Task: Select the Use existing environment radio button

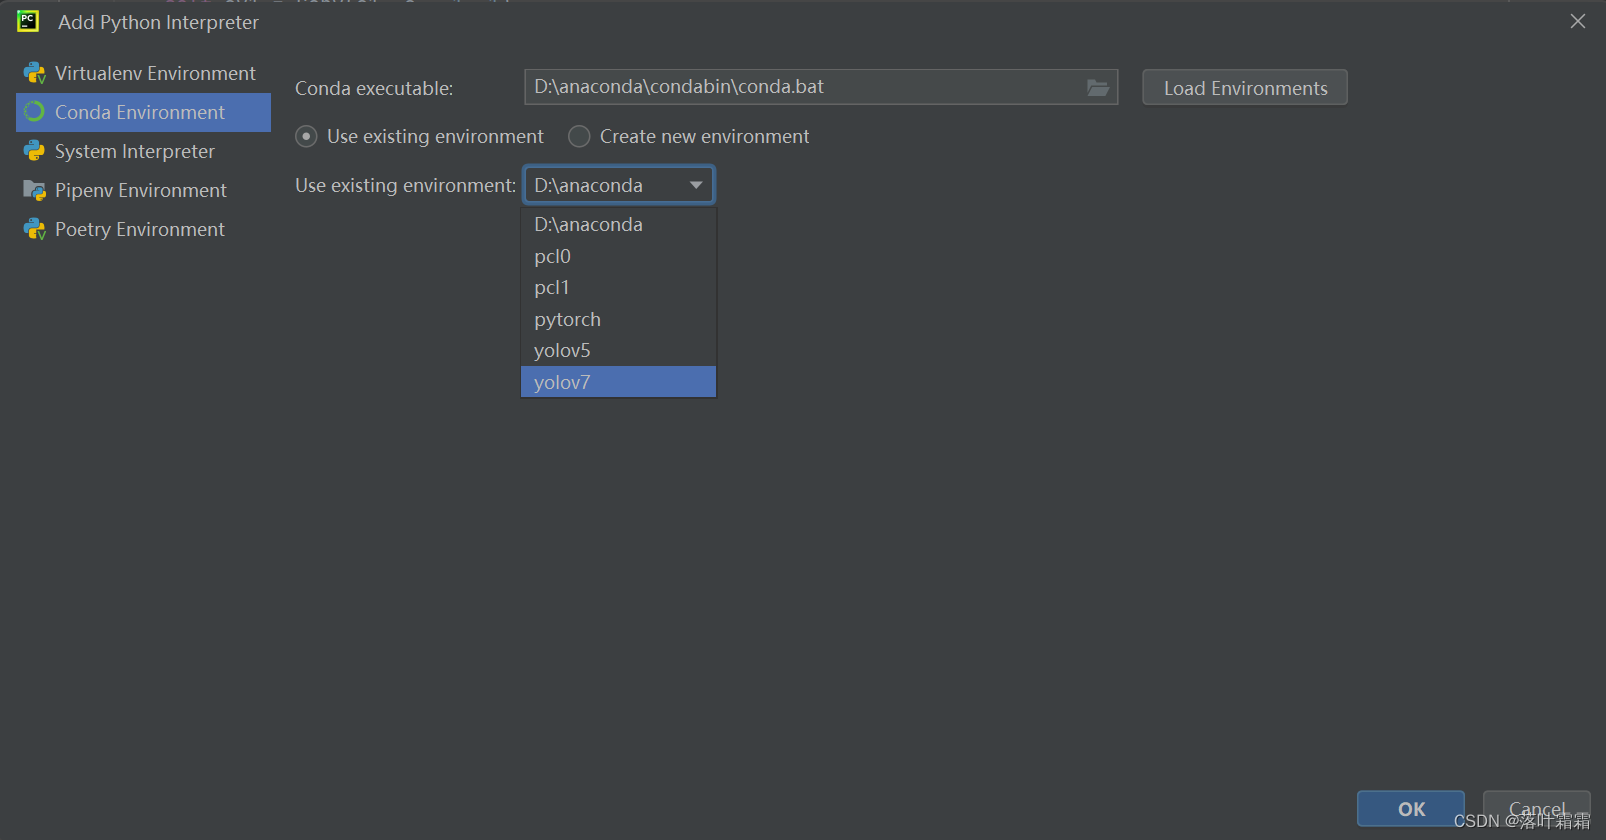Action: (307, 136)
